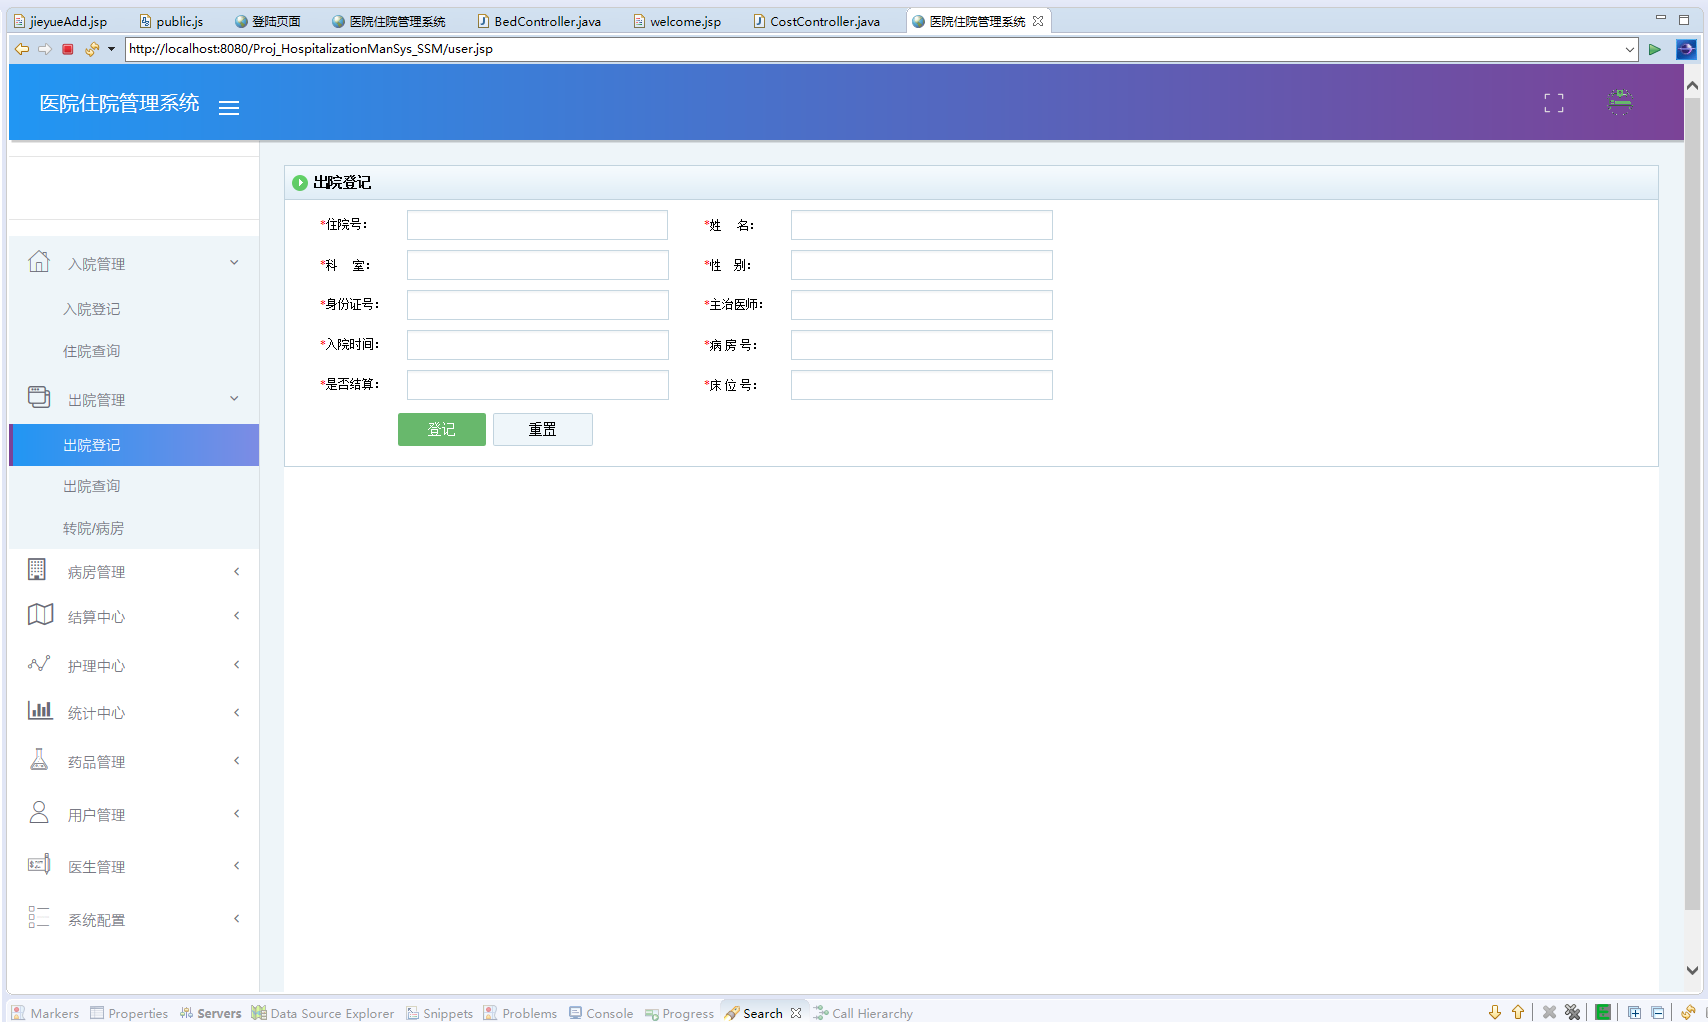Screen dimensions: 1708x1022
Task: Open the URL address bar dropdown arrow
Action: point(1629,49)
